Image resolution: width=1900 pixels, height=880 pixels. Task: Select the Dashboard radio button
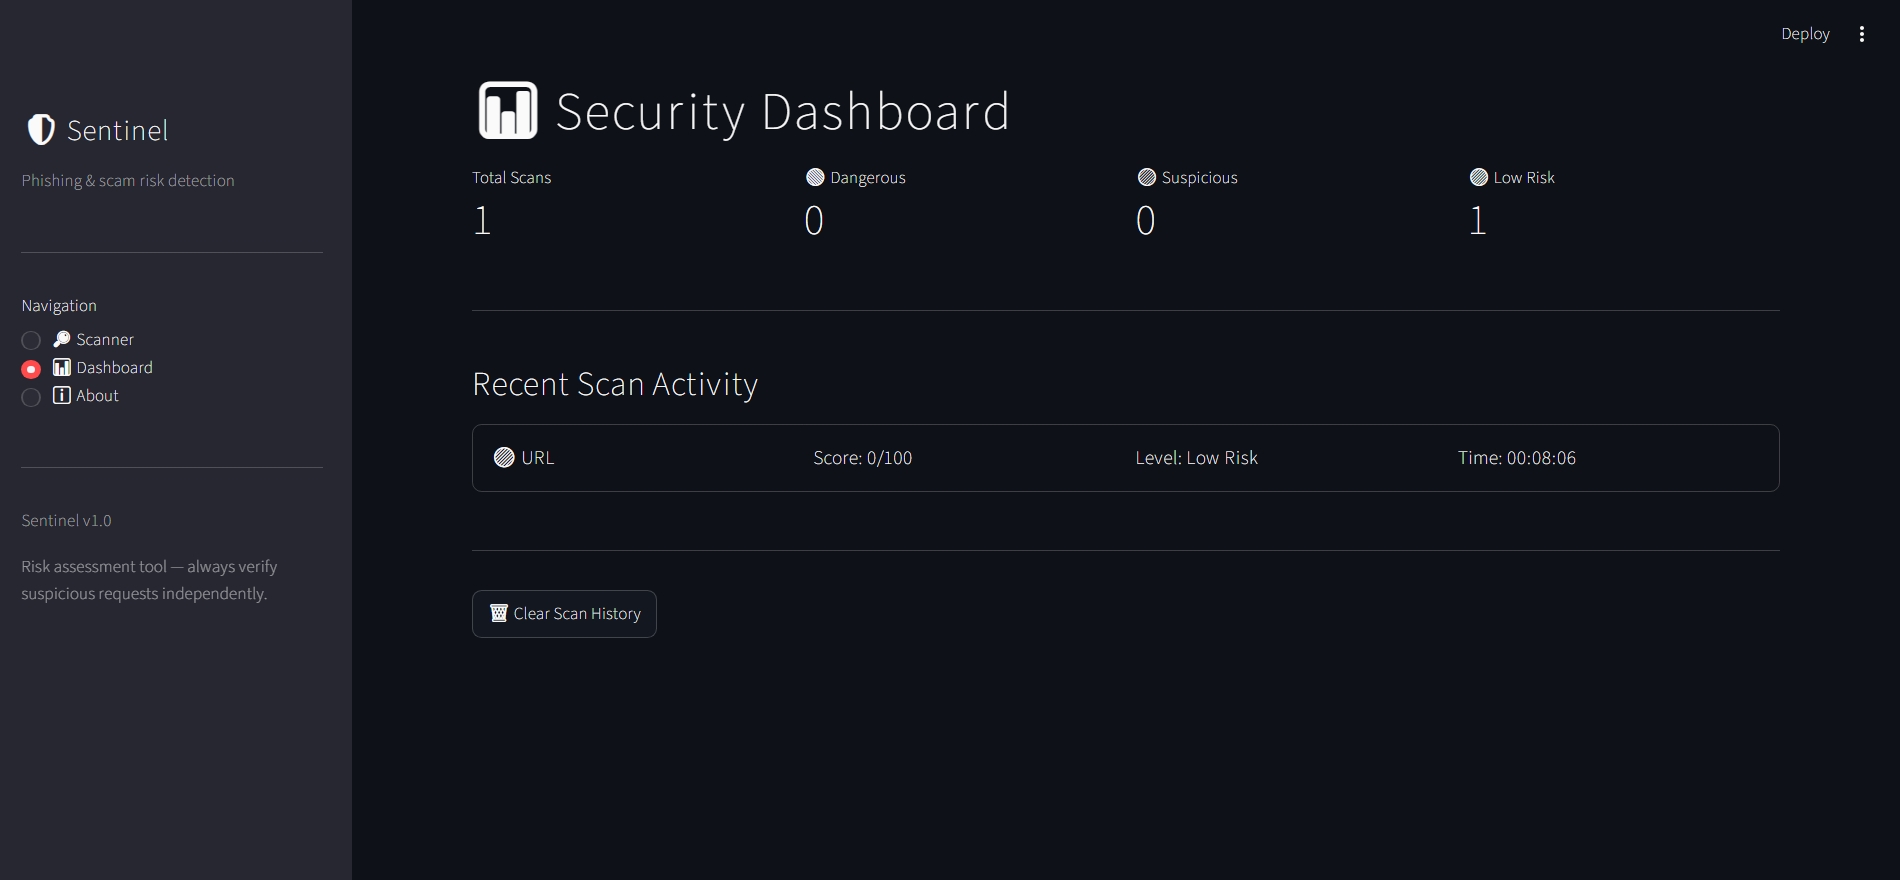tap(31, 369)
